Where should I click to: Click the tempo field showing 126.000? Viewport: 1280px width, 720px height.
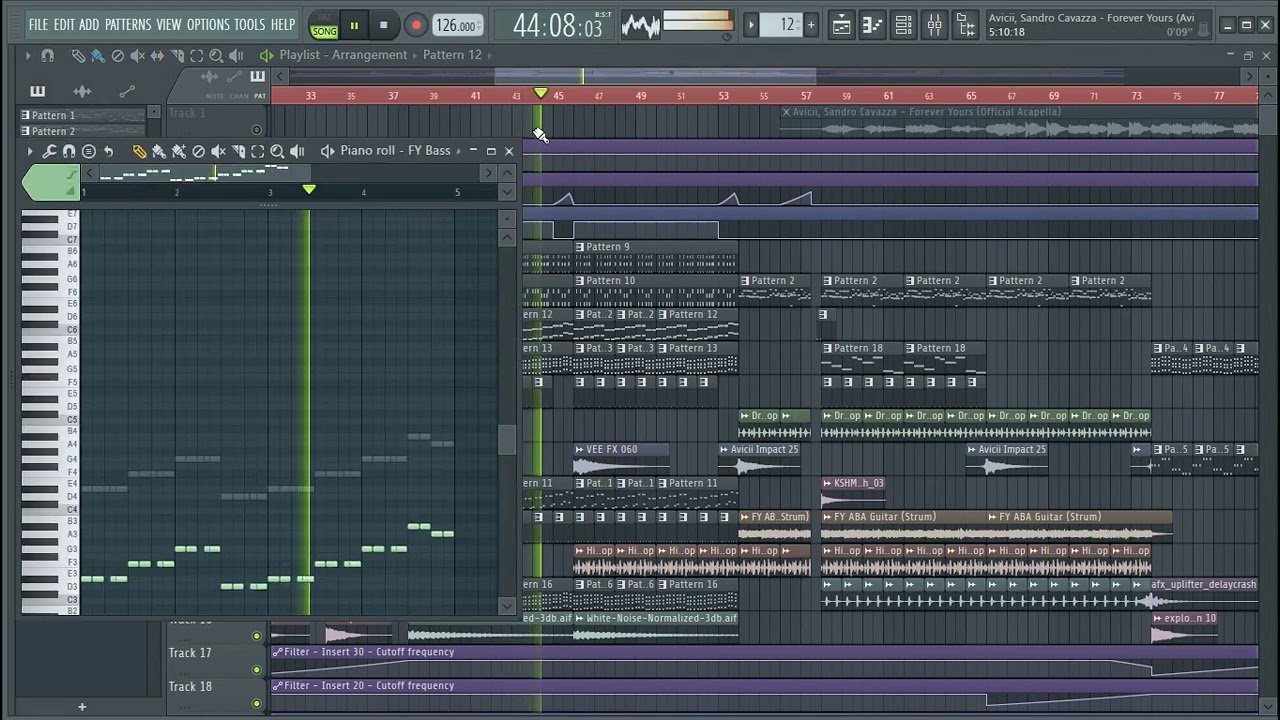[x=458, y=25]
